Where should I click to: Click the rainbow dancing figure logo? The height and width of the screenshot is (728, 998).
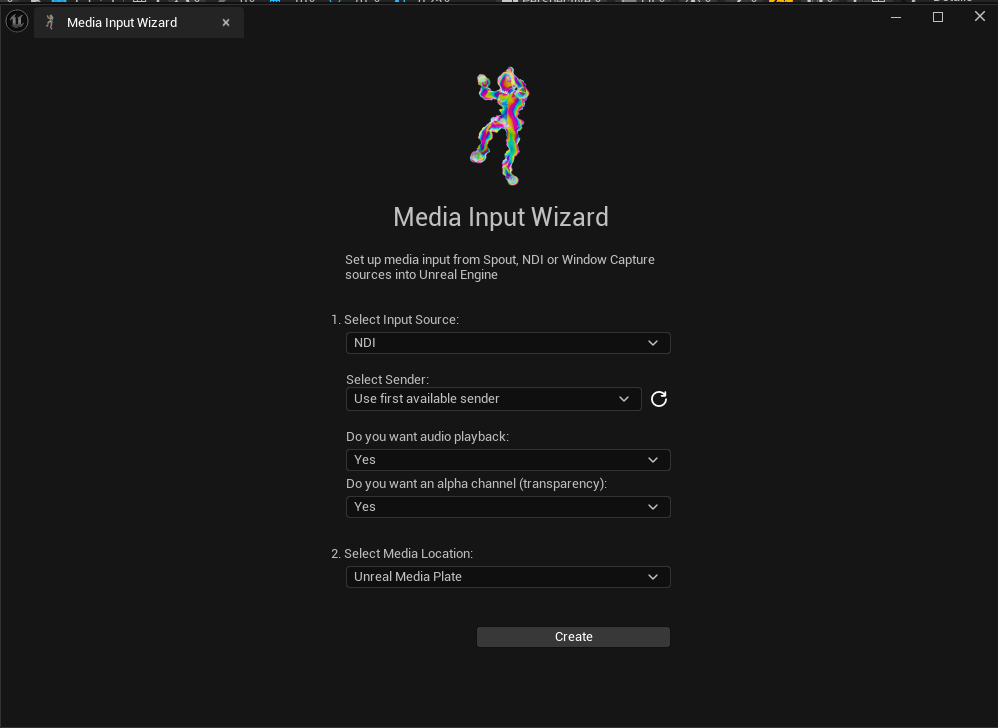[x=501, y=126]
